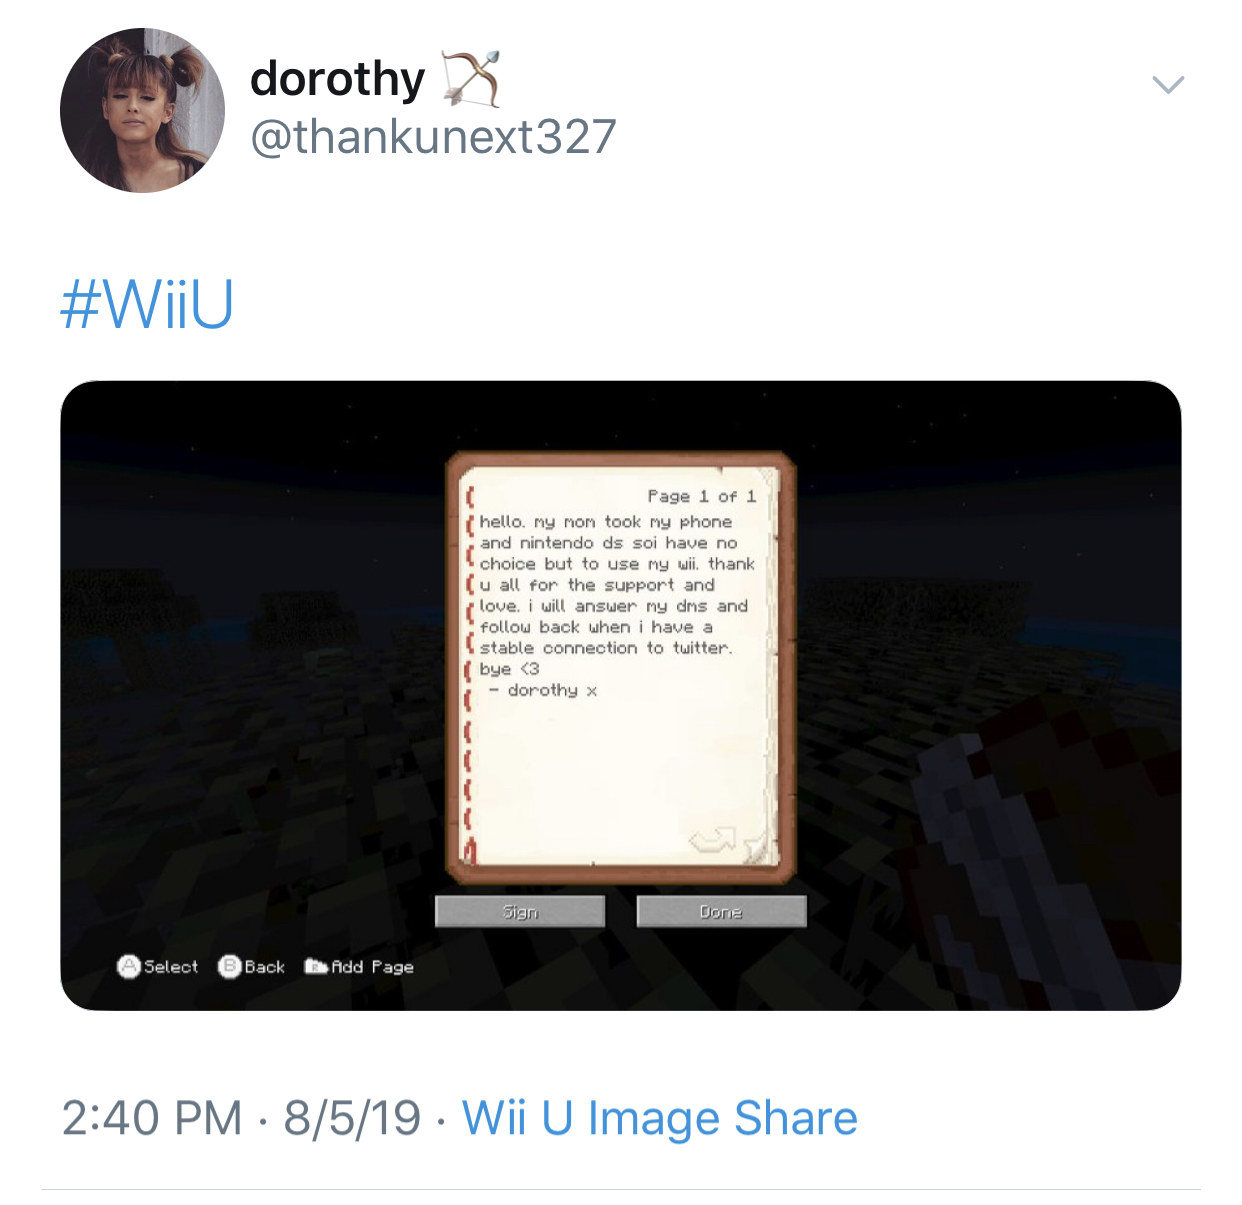Click the Add Page controller icon
This screenshot has height=1205, width=1242.
pyautogui.click(x=316, y=966)
